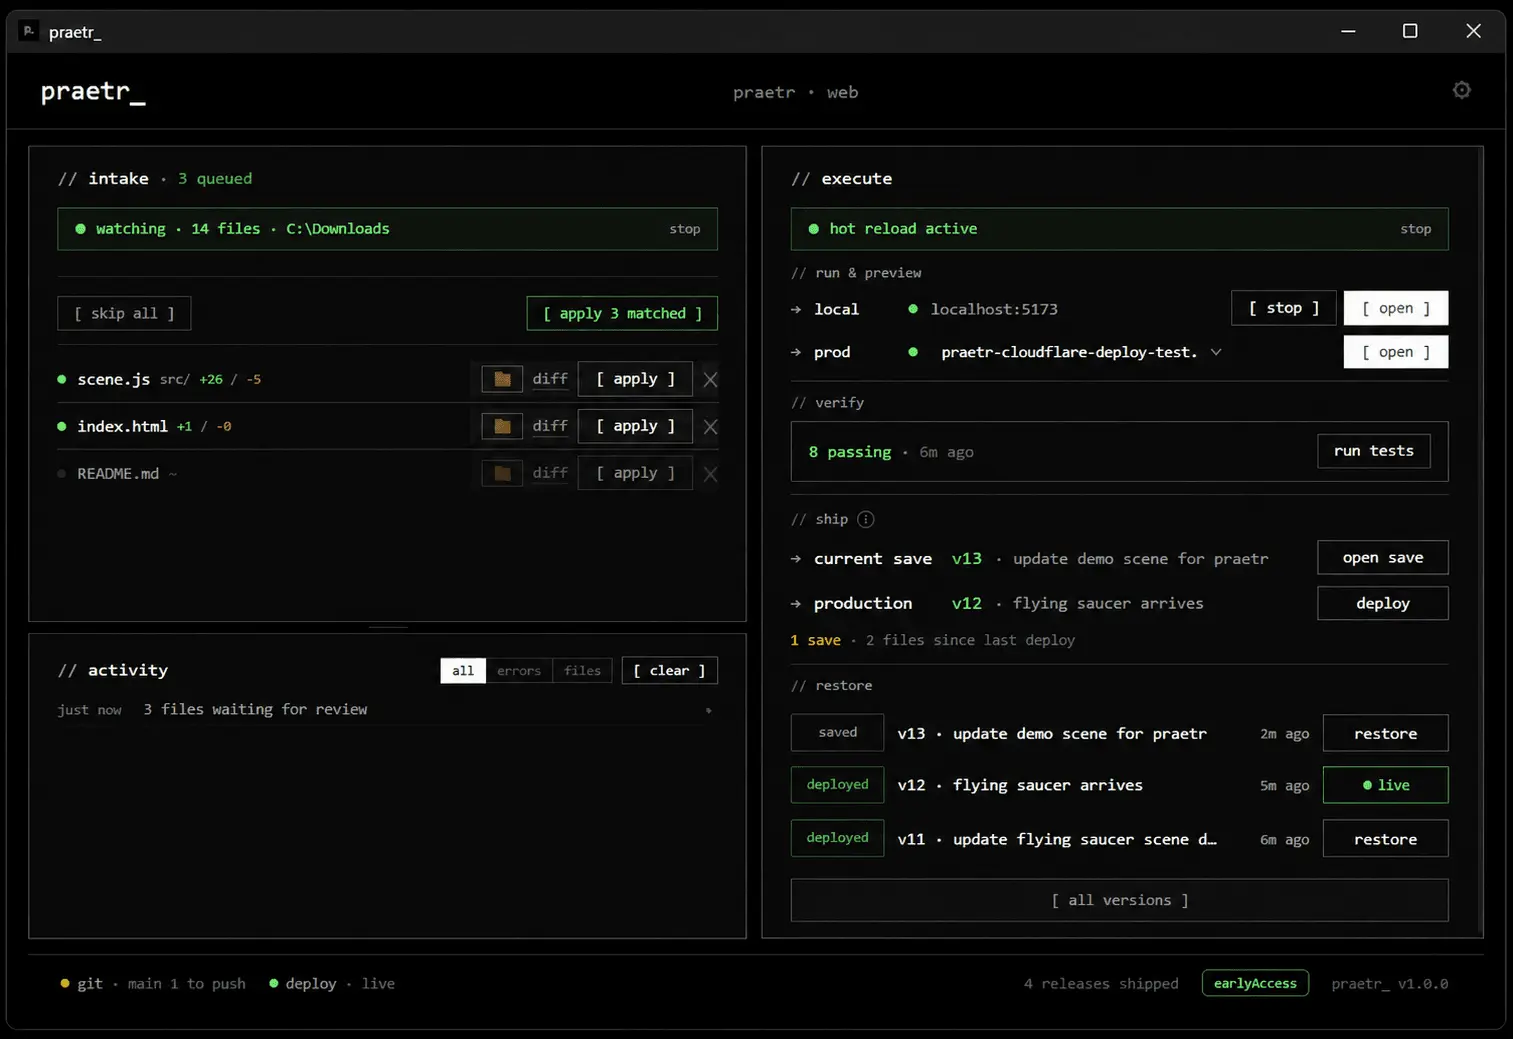Viewport: 1513px width, 1039px height.
Task: Click praetr_ v1.0.0 version label
Action: coord(1390,984)
